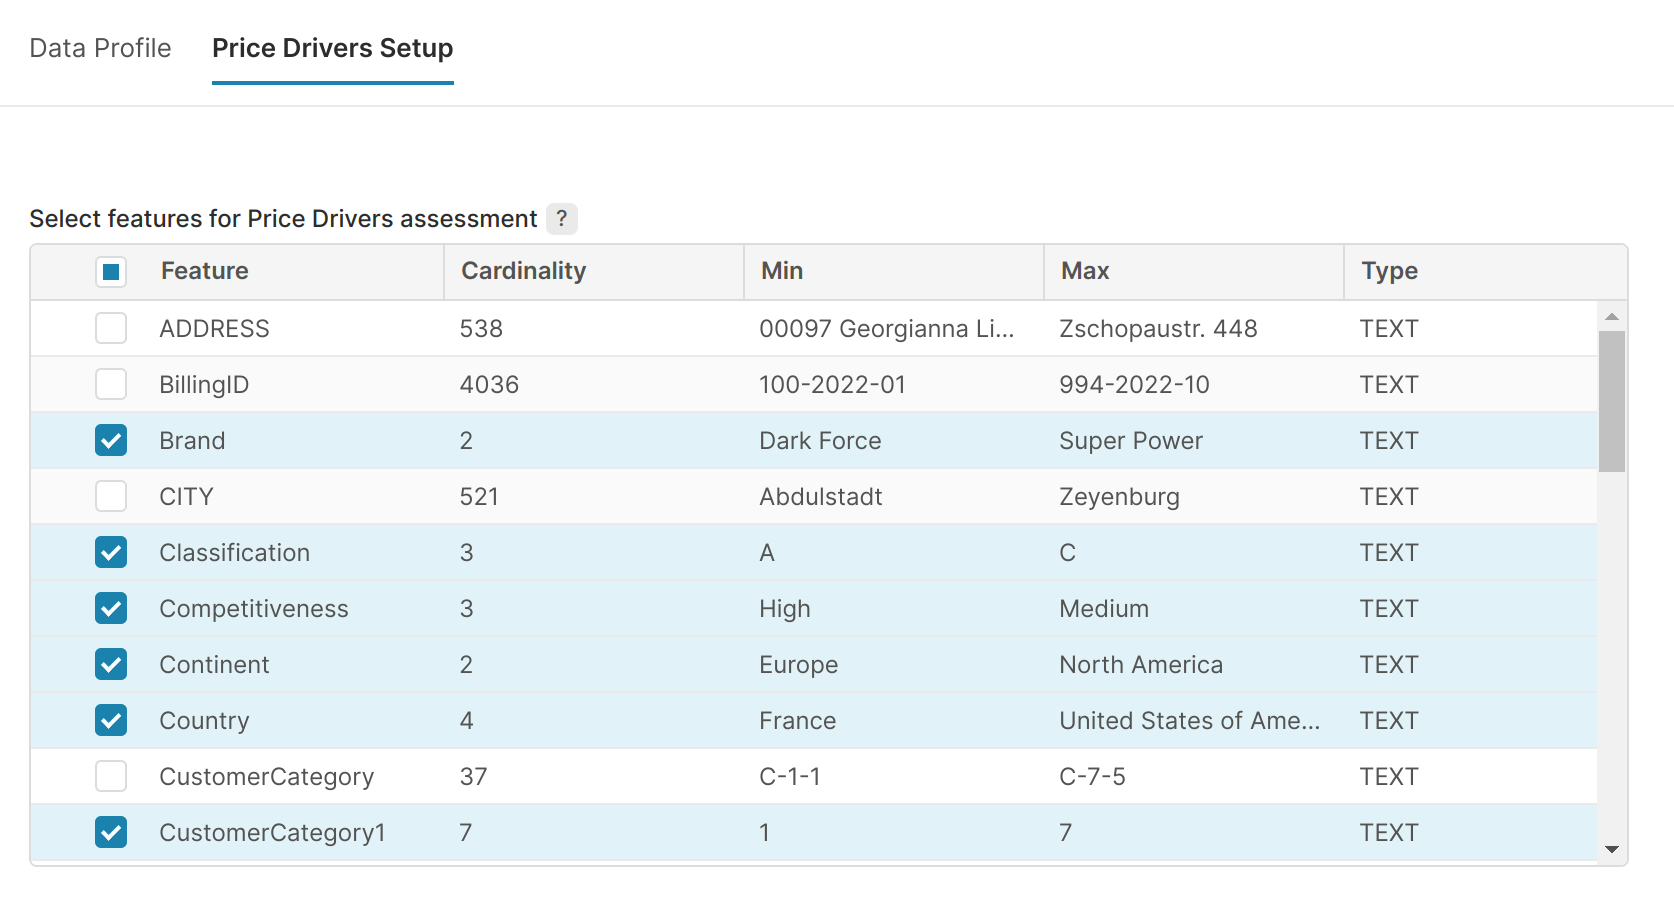The height and width of the screenshot is (904, 1674).
Task: Select the Price Drivers Setup tab
Action: point(332,48)
